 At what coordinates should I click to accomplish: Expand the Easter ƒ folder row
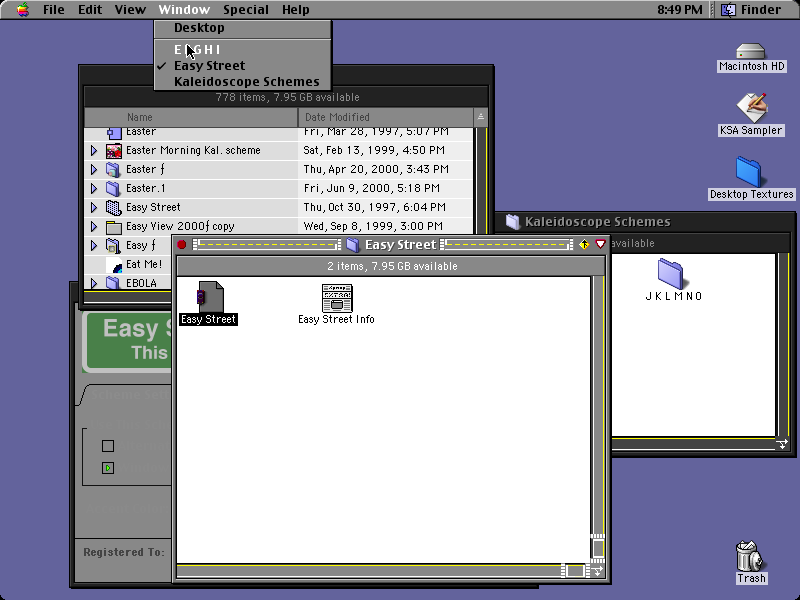[x=94, y=169]
